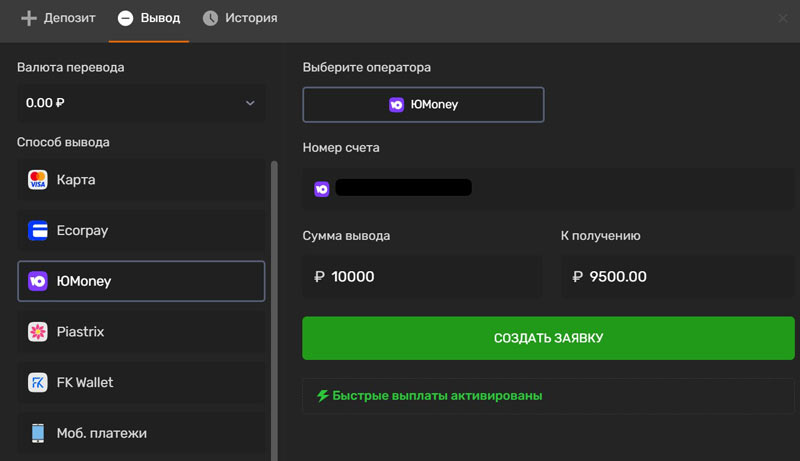Click the ЮMoney purple icon in the method list
Viewport: 800px width, 461px height.
[x=38, y=281]
